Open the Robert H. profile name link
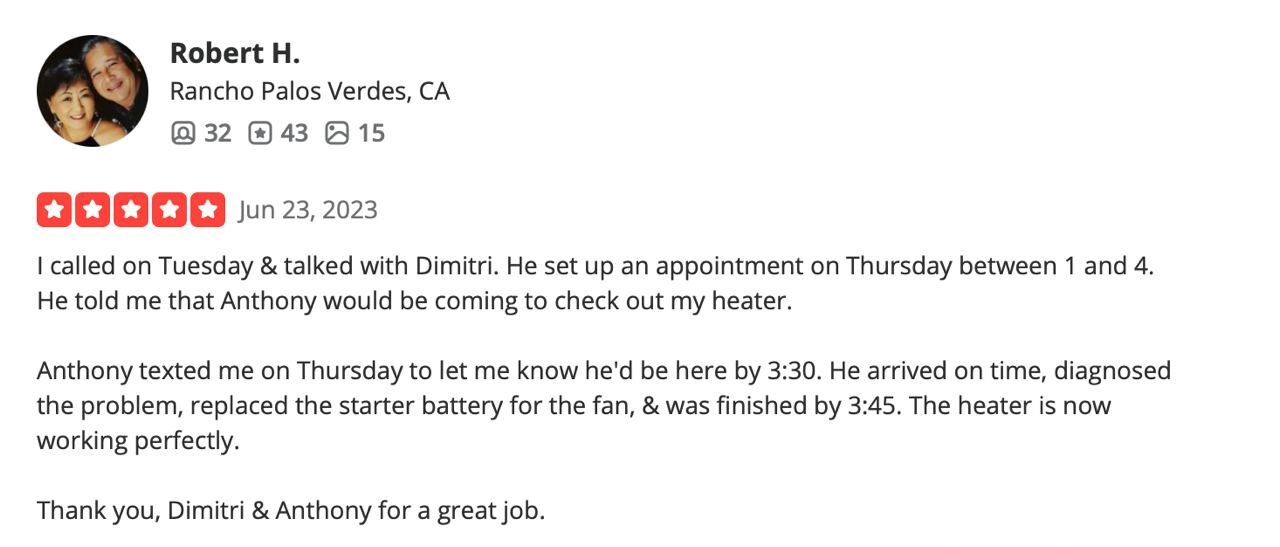The height and width of the screenshot is (547, 1280). tap(235, 52)
